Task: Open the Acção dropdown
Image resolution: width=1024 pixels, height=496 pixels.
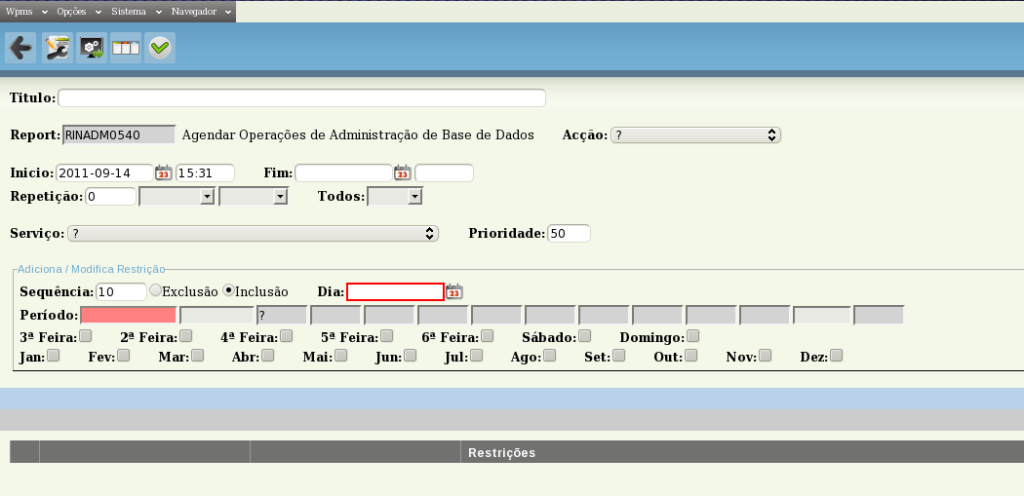Action: coord(696,135)
